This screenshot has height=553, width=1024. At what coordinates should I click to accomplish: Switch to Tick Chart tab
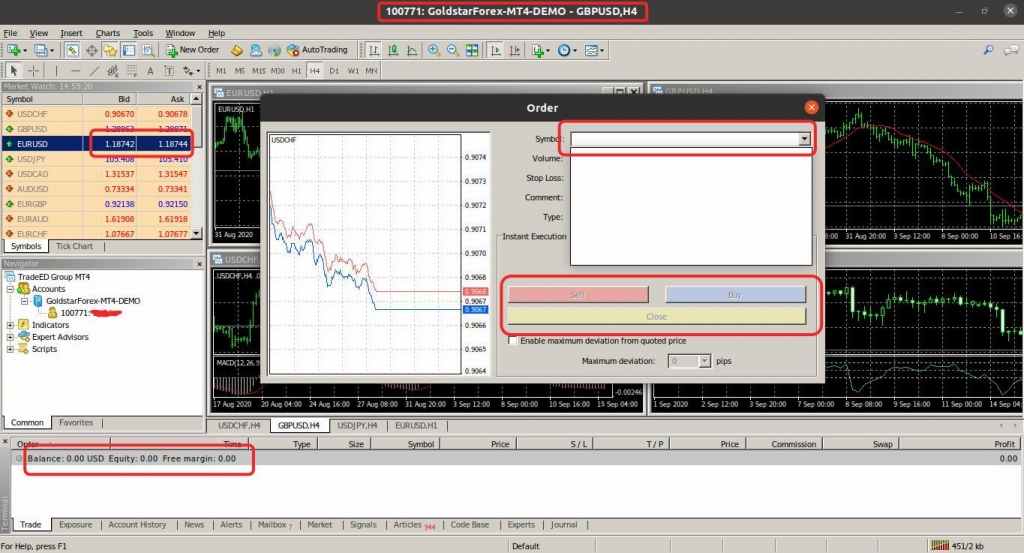tap(74, 246)
